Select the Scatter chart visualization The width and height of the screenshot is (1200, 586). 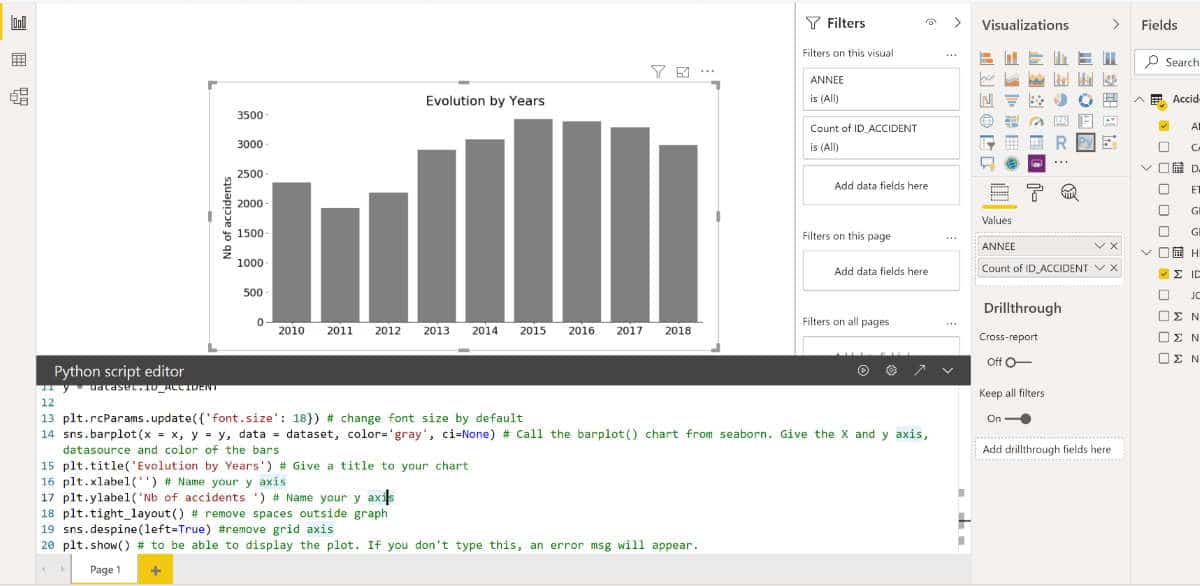(1036, 100)
